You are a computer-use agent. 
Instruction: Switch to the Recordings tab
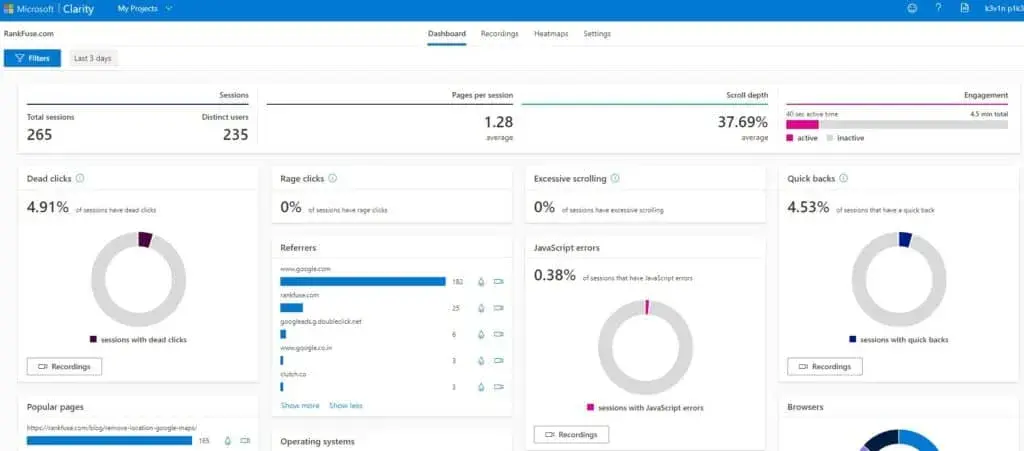[500, 33]
